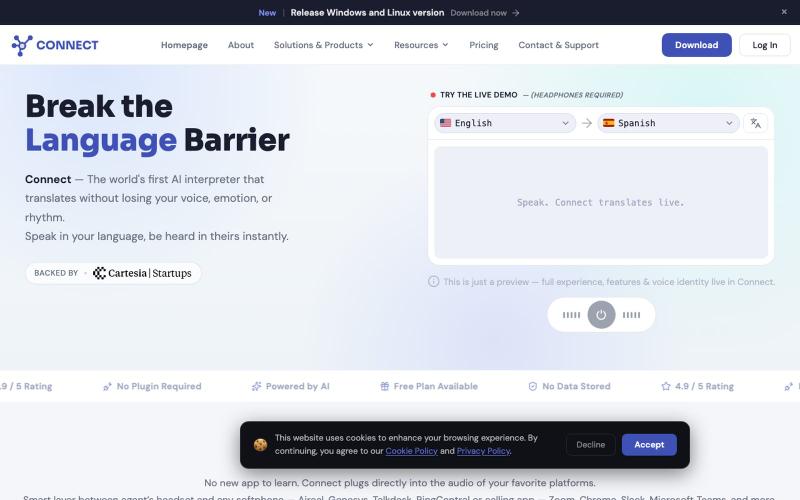Image resolution: width=800 pixels, height=500 pixels.
Task: Click the No Data Stored text
Action: point(576,386)
